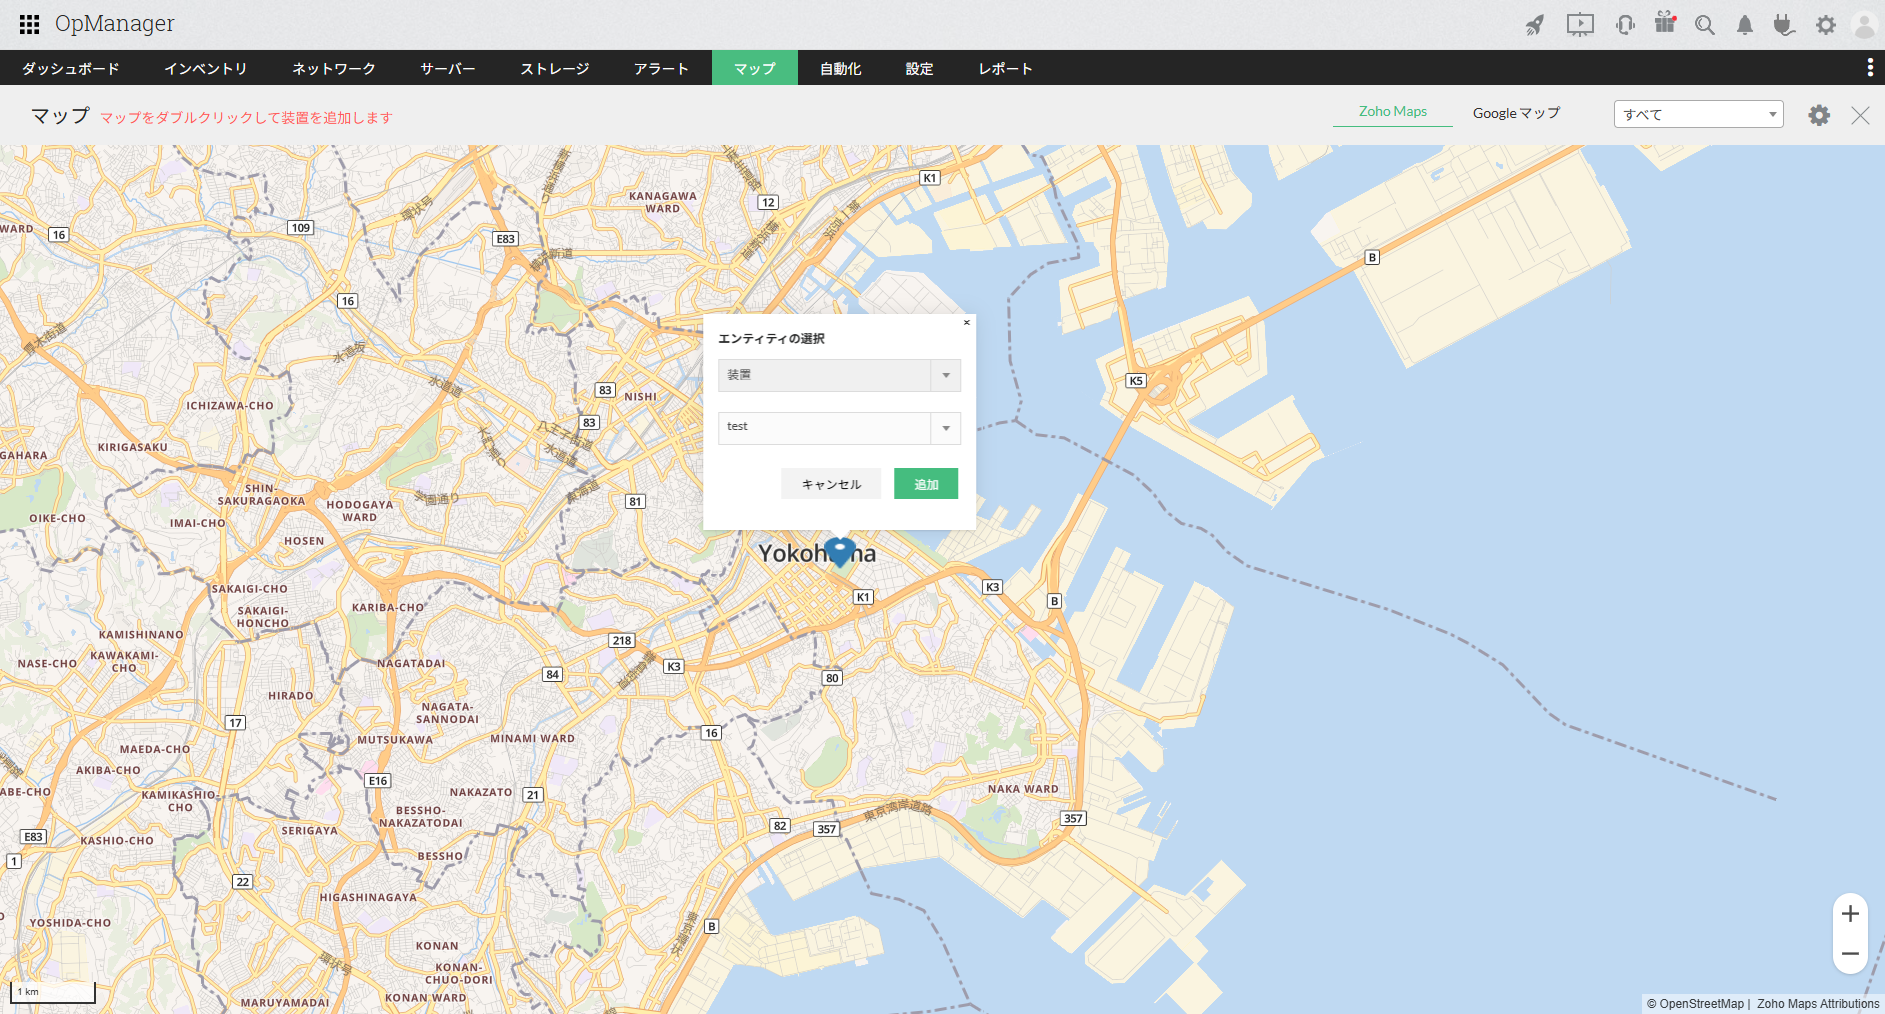Click the MARUYAMADAI map label
The width and height of the screenshot is (1885, 1014).
(285, 1002)
